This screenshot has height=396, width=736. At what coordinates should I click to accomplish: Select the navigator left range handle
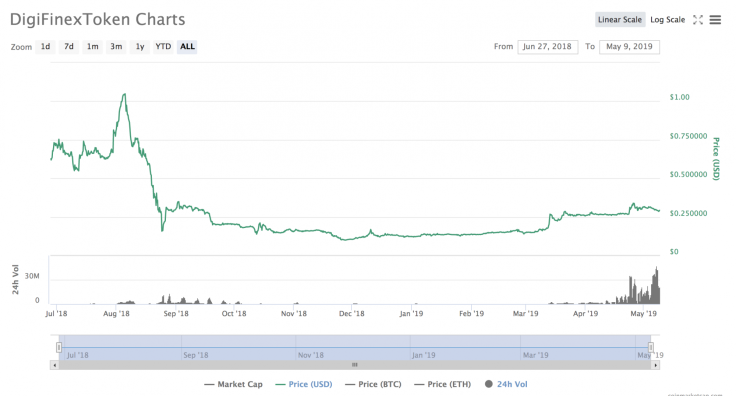[x=59, y=347]
